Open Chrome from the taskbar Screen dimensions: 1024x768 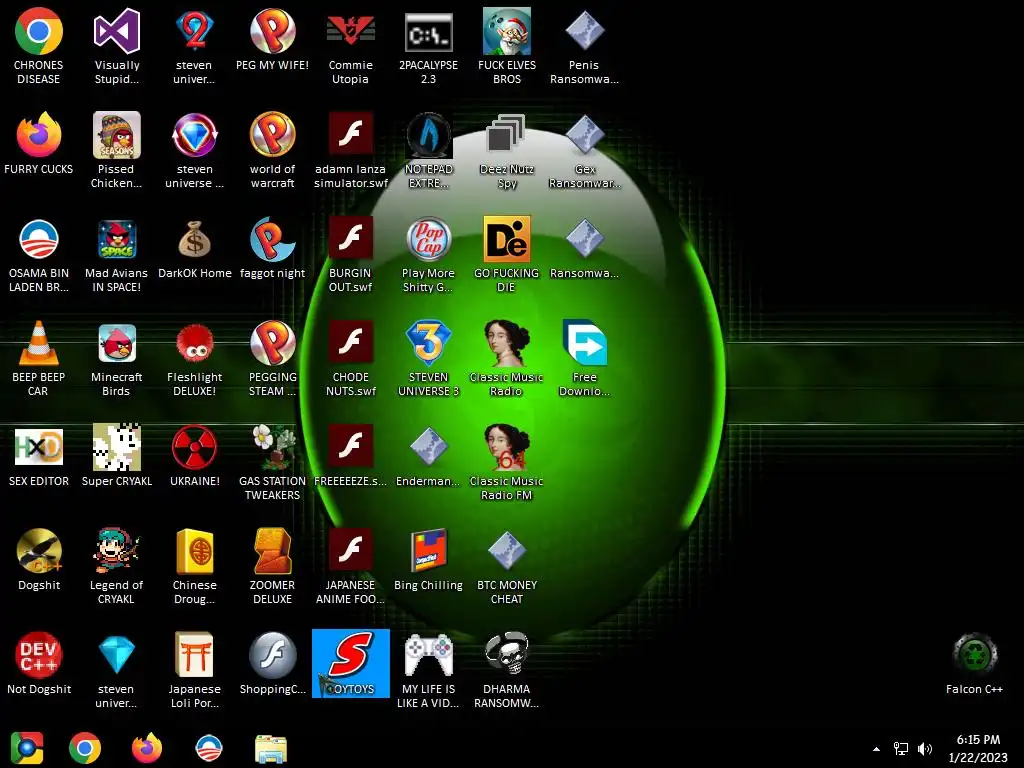point(85,748)
